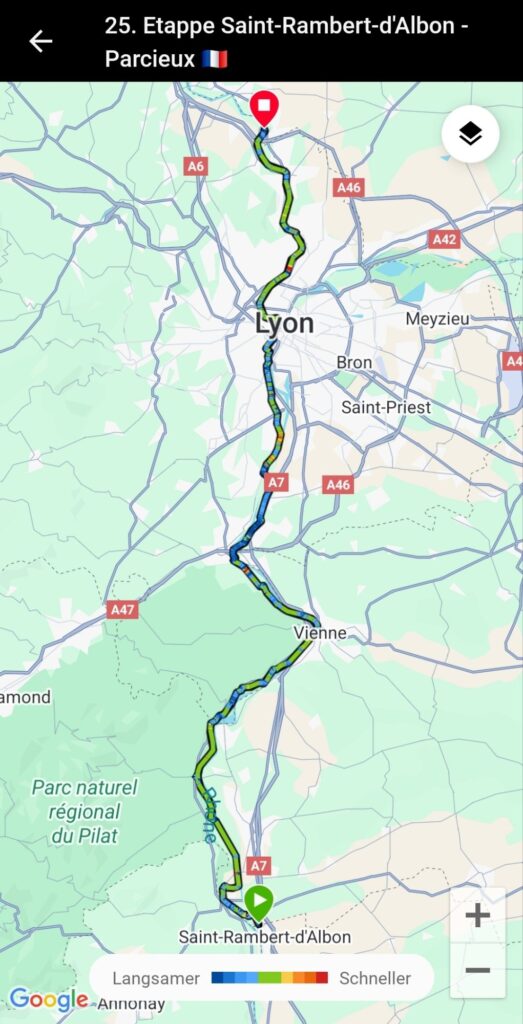
Task: Tap the A47 highway shield
Action: (x=122, y=610)
